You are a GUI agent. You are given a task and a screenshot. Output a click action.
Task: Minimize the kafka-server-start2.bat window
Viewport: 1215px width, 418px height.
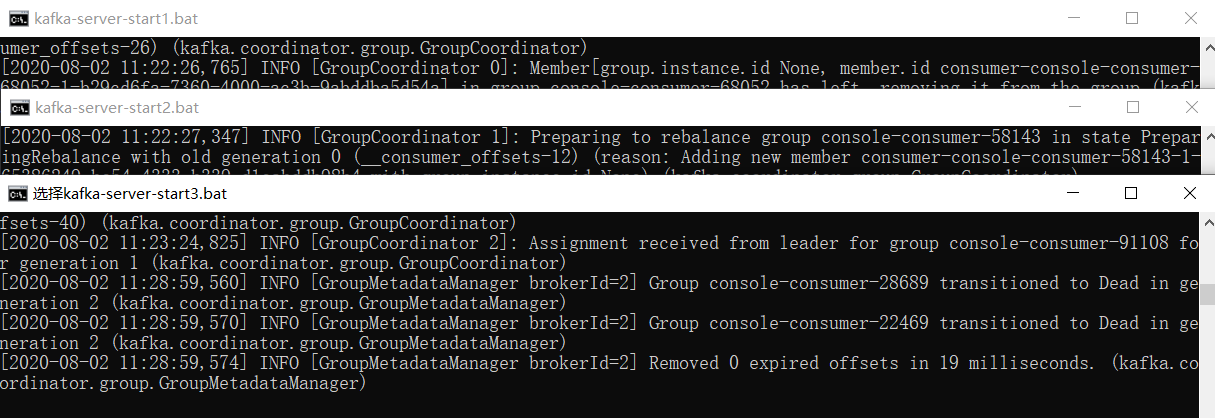tap(1074, 107)
